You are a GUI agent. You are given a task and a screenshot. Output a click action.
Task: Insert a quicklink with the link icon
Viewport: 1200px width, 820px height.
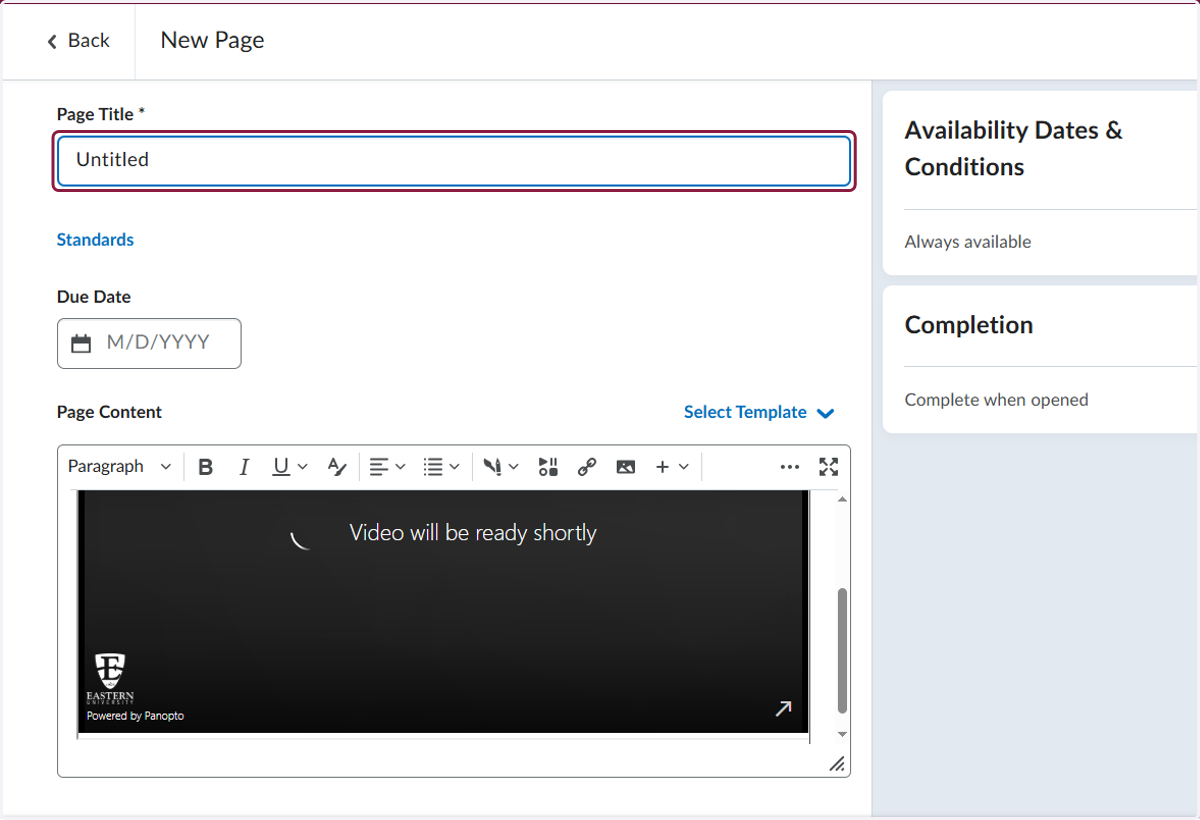tap(587, 467)
